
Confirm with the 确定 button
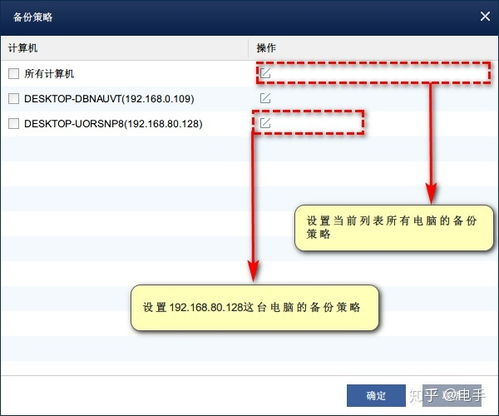(x=376, y=396)
